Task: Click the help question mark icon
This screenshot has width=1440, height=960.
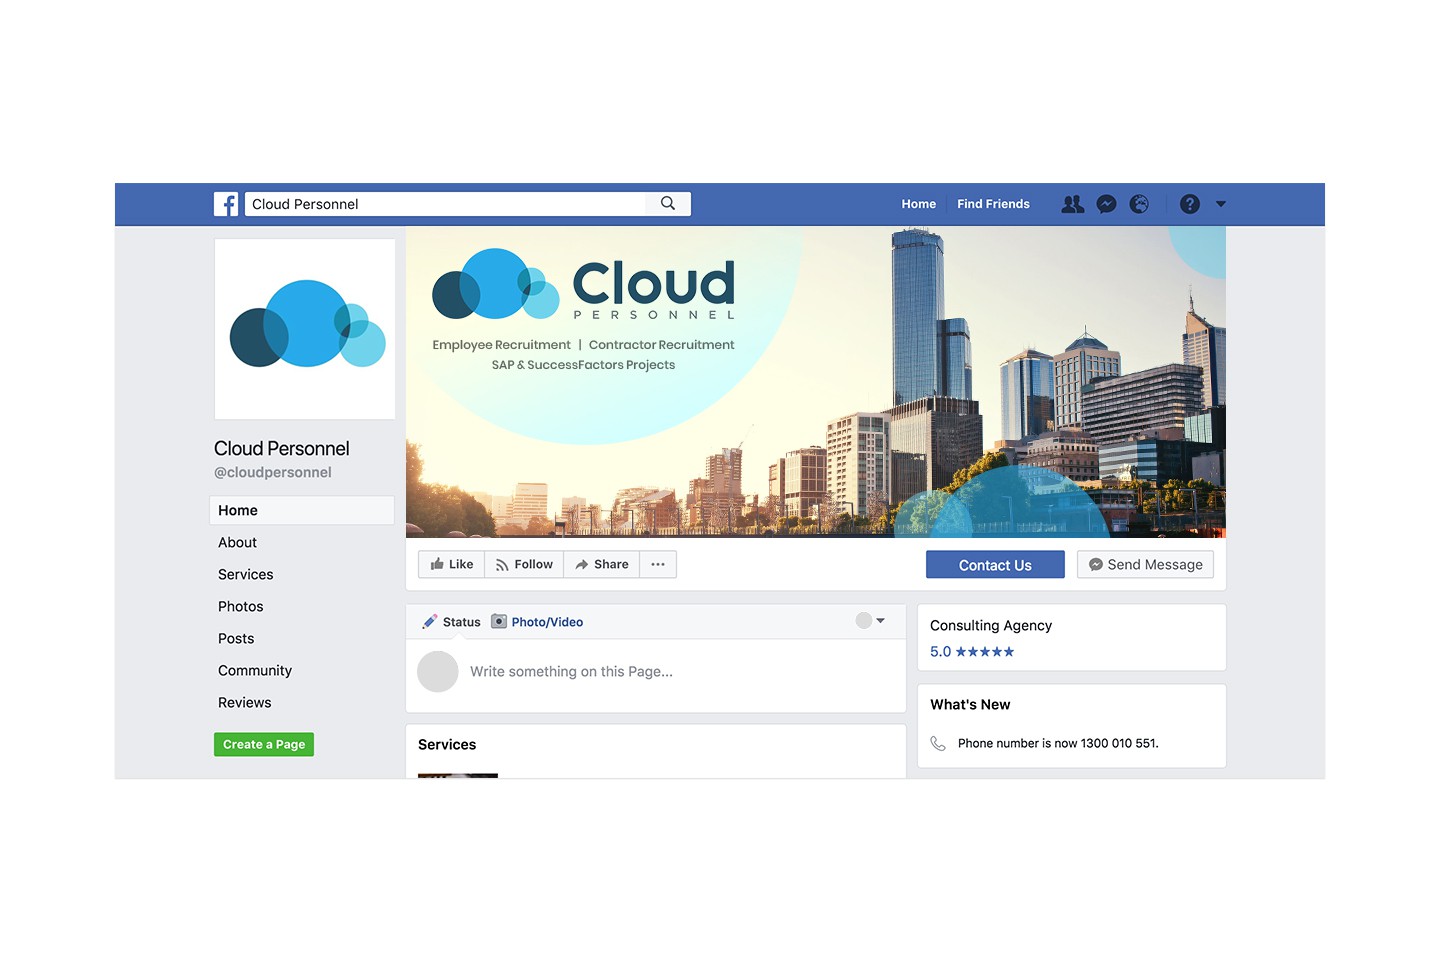Action: coord(1189,204)
